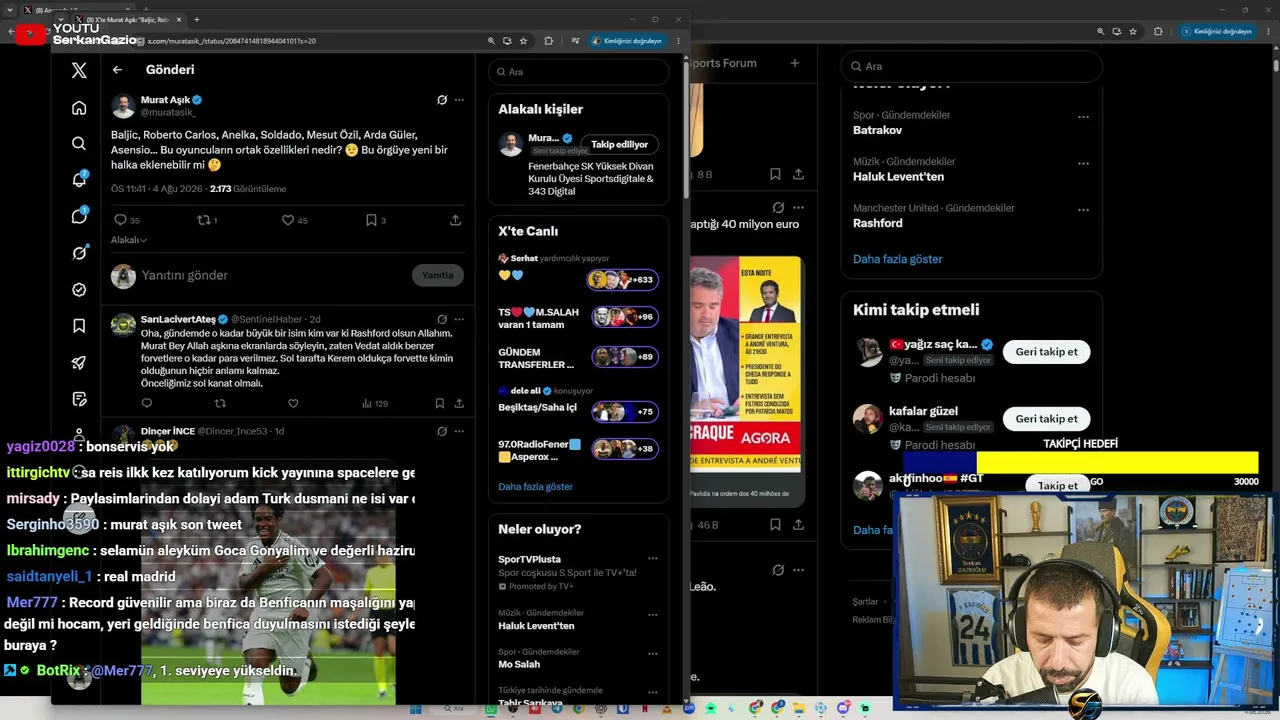View analytics showing 129 on SarıLacivertAteş's reply

point(373,403)
